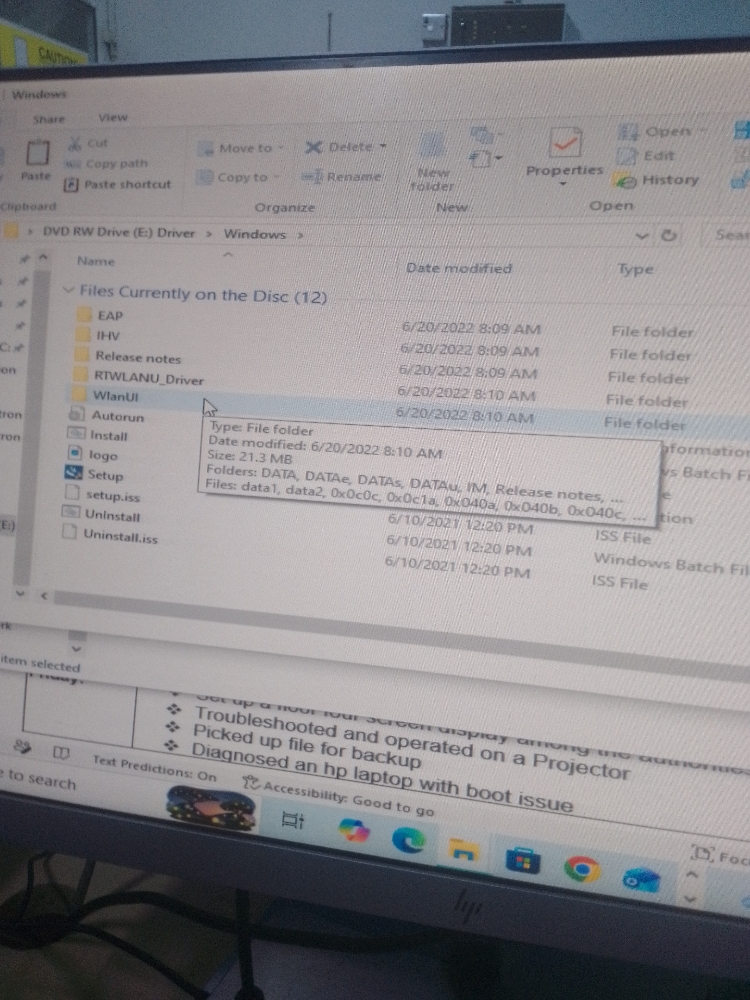Image resolution: width=750 pixels, height=1000 pixels.
Task: Click the Cut scissors icon
Action: coord(75,143)
